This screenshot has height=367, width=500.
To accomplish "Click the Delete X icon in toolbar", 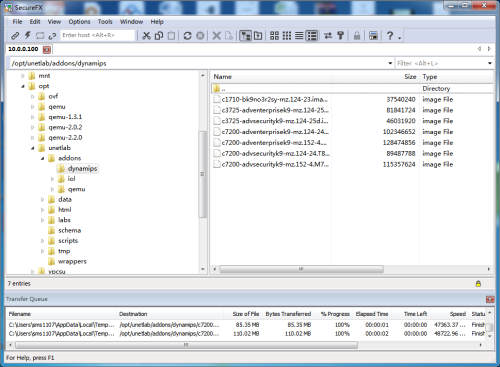I will tap(217, 35).
